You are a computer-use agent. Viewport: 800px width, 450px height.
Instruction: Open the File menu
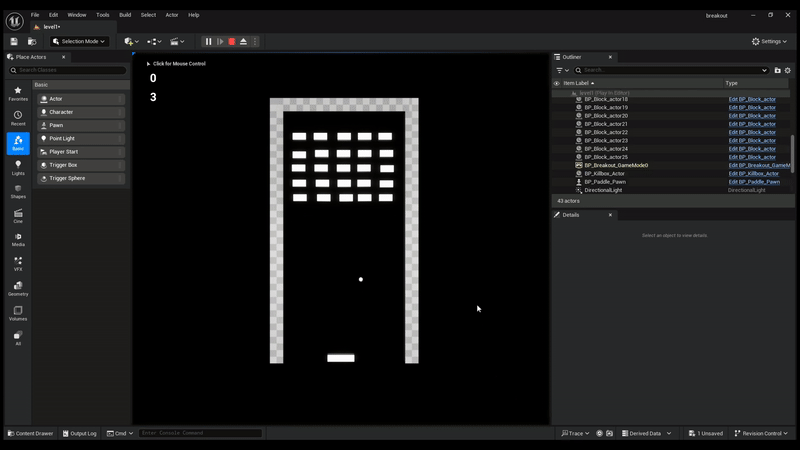tap(35, 15)
